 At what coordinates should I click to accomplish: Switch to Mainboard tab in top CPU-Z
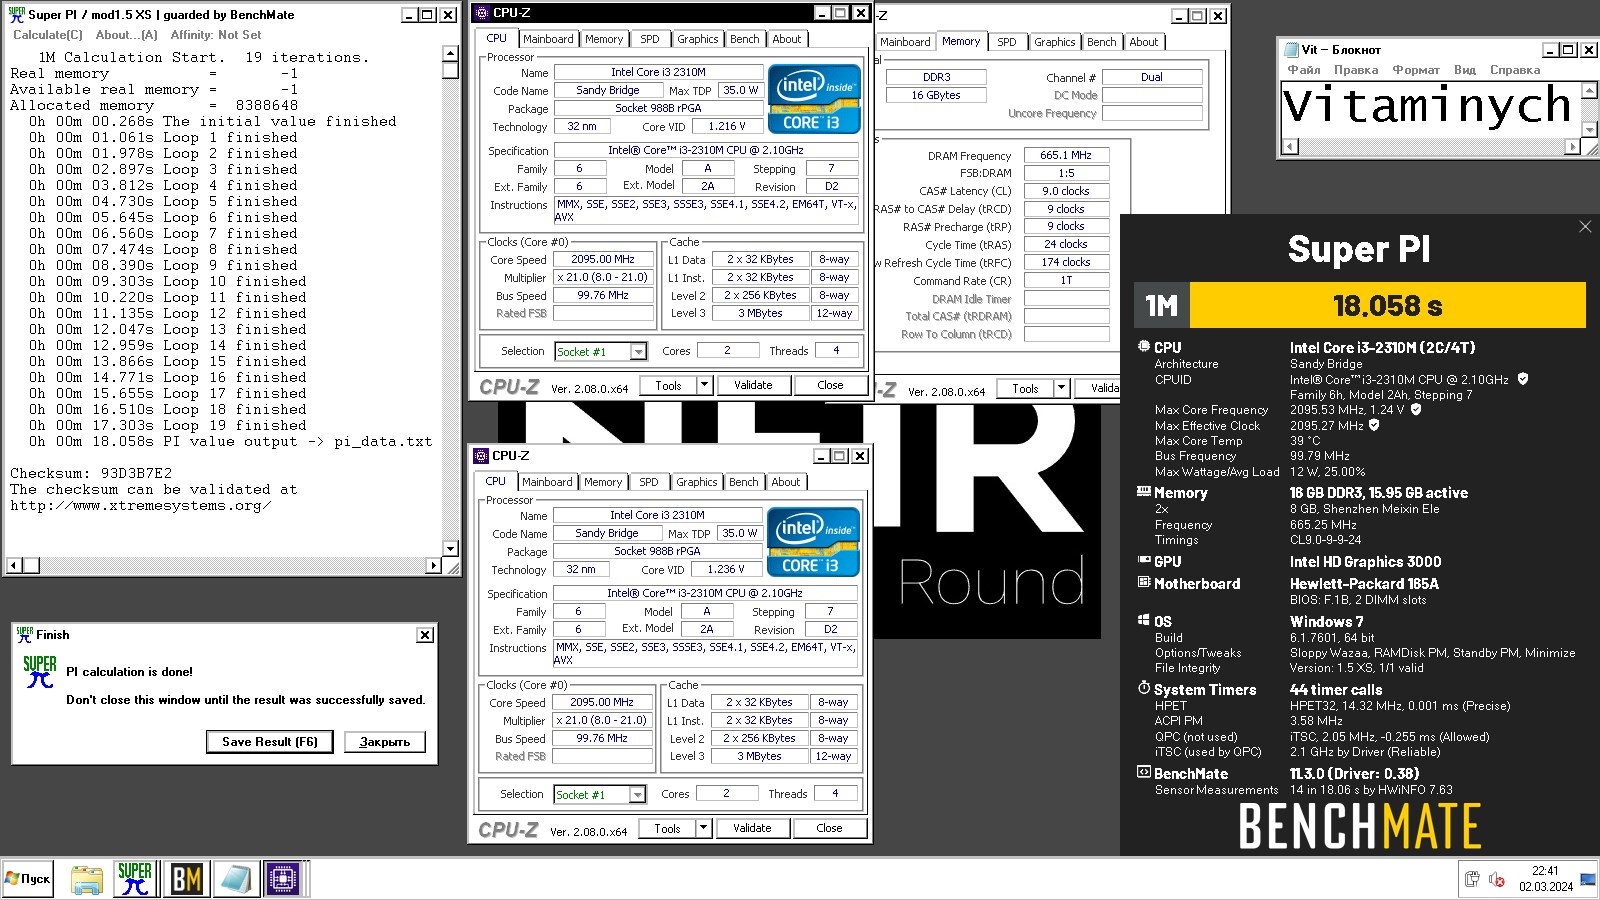coord(548,39)
